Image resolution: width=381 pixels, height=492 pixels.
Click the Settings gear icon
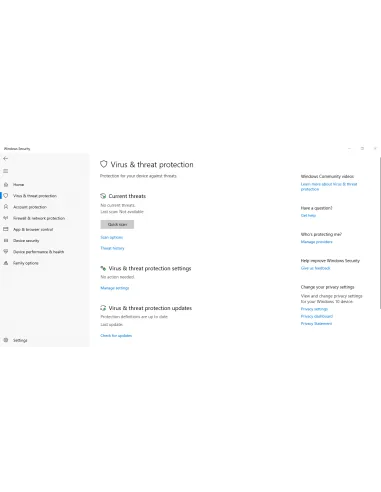pyautogui.click(x=6, y=340)
